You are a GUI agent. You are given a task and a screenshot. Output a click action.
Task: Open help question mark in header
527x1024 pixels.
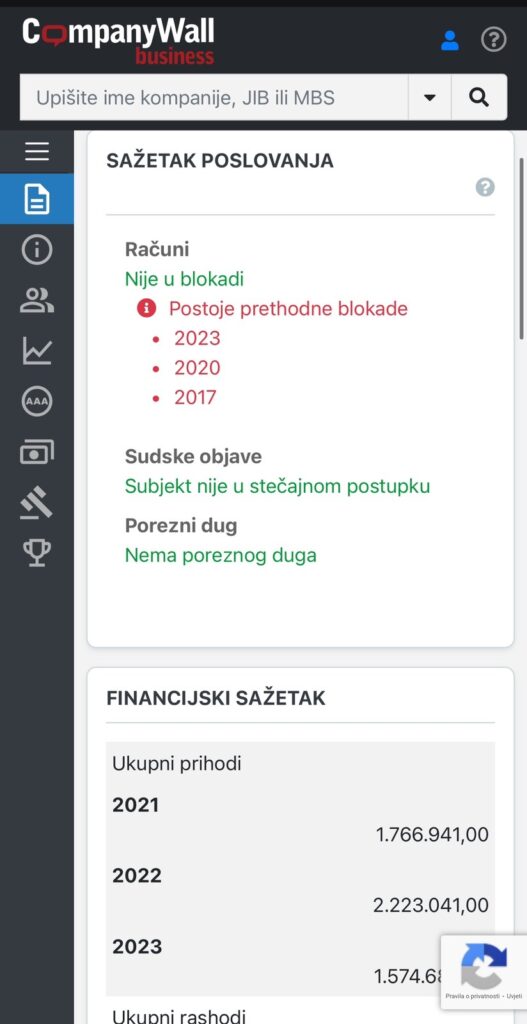point(493,40)
